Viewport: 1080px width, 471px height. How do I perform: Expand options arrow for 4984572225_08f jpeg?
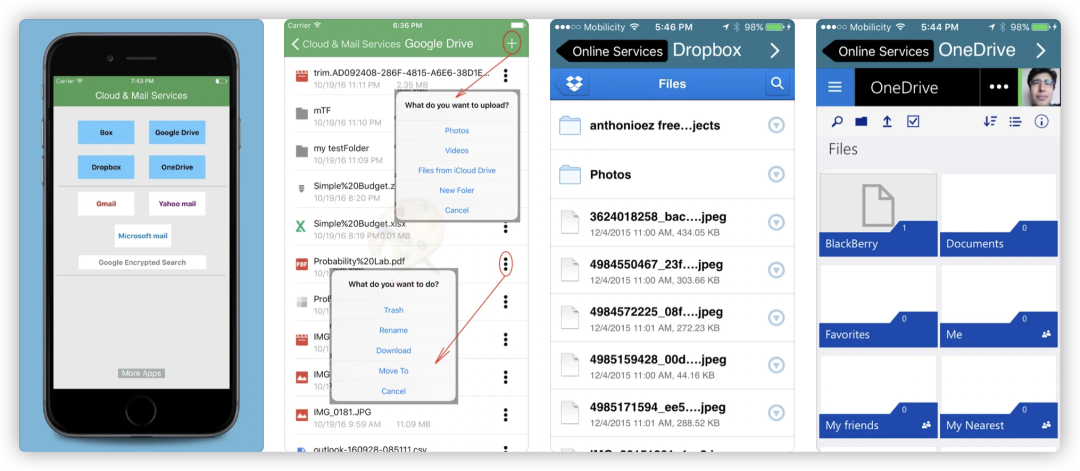click(776, 317)
